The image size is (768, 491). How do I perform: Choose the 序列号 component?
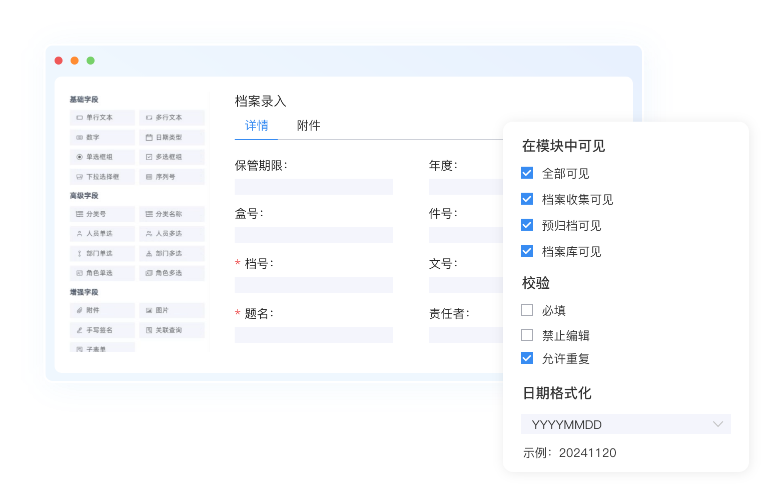click(171, 176)
